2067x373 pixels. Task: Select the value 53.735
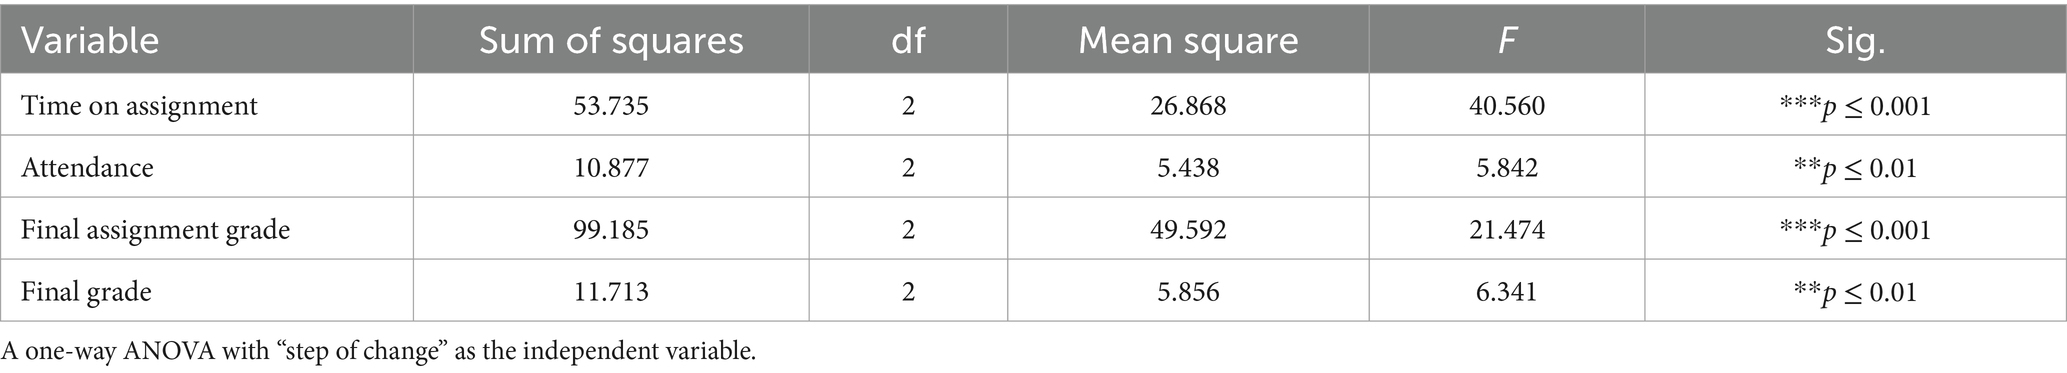611,105
